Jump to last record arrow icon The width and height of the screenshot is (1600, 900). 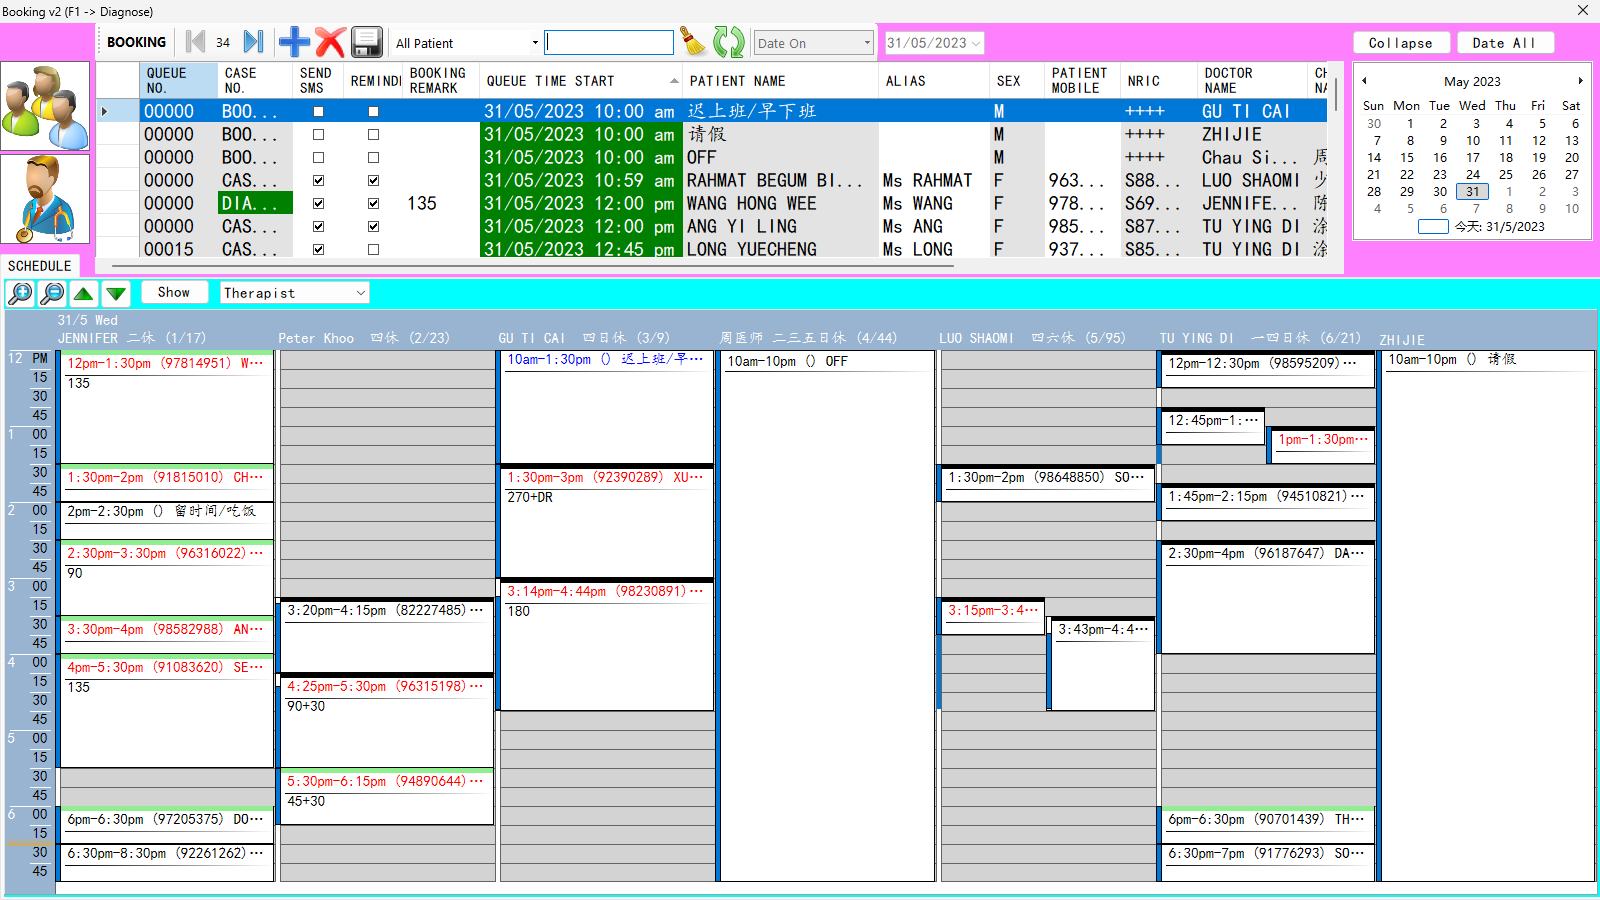pos(254,42)
